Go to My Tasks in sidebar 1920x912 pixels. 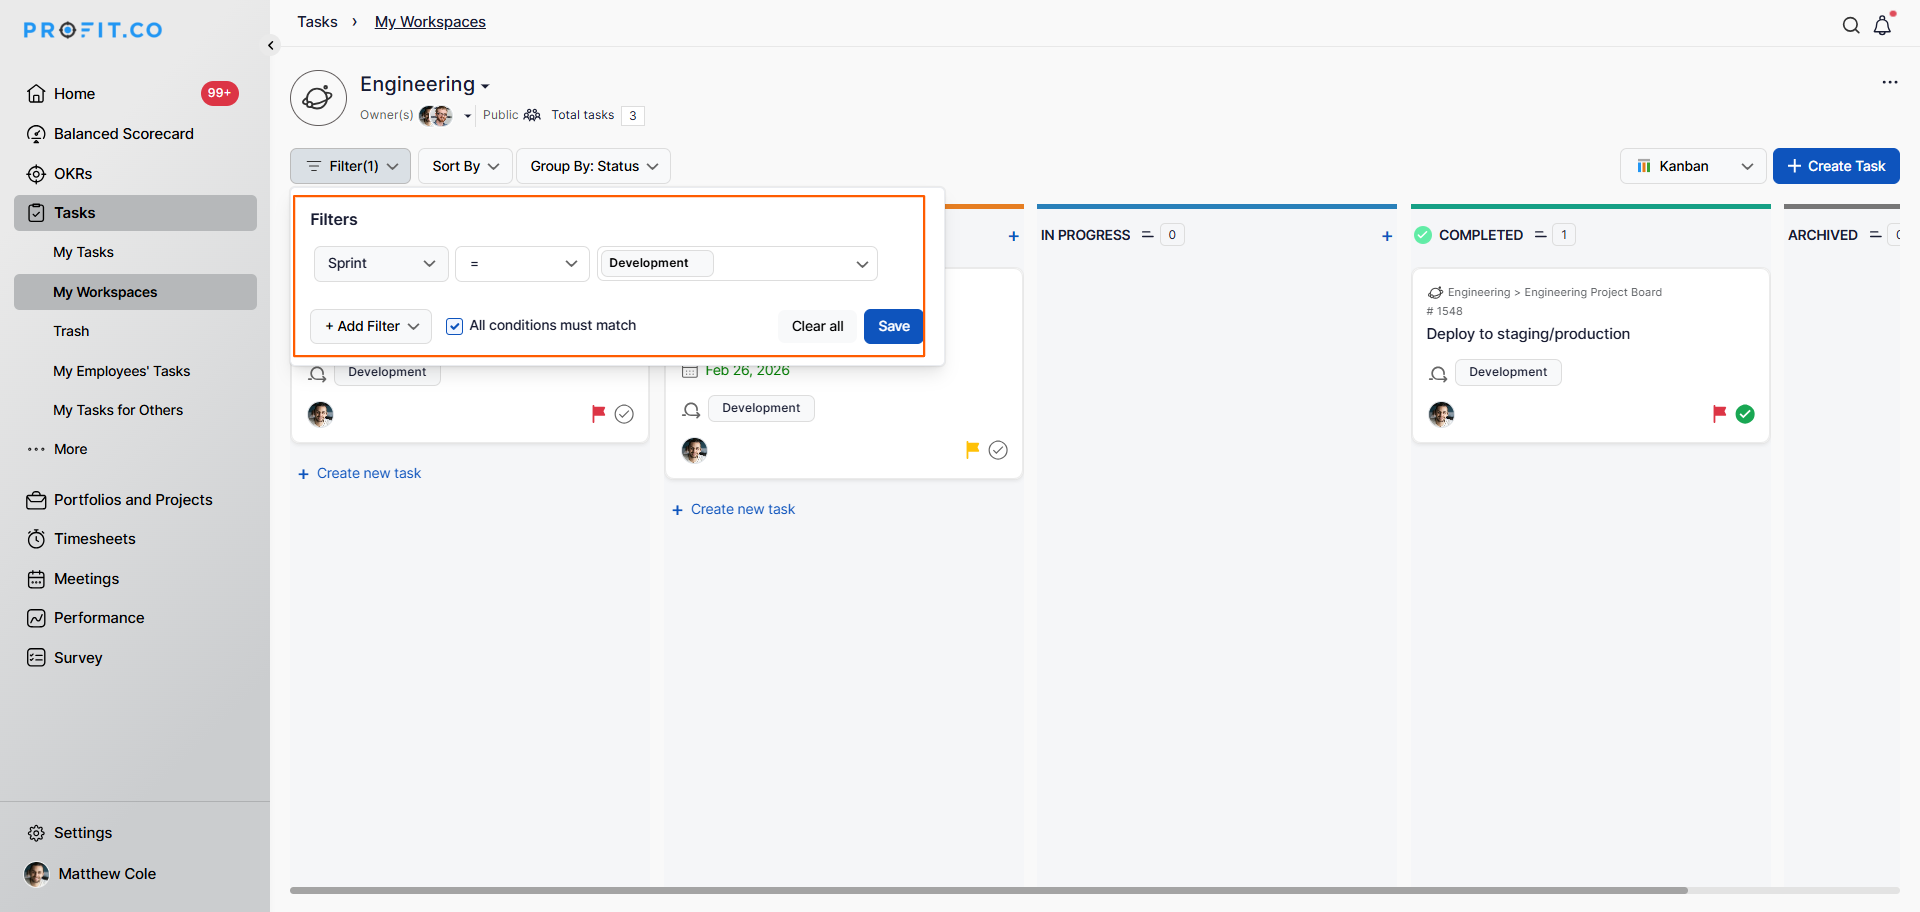point(83,253)
